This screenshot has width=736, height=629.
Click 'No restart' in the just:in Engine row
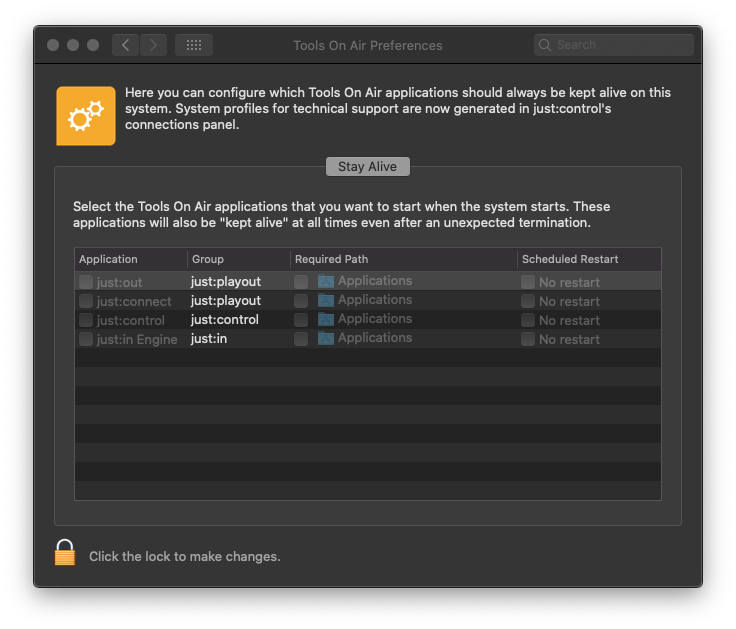coord(569,339)
